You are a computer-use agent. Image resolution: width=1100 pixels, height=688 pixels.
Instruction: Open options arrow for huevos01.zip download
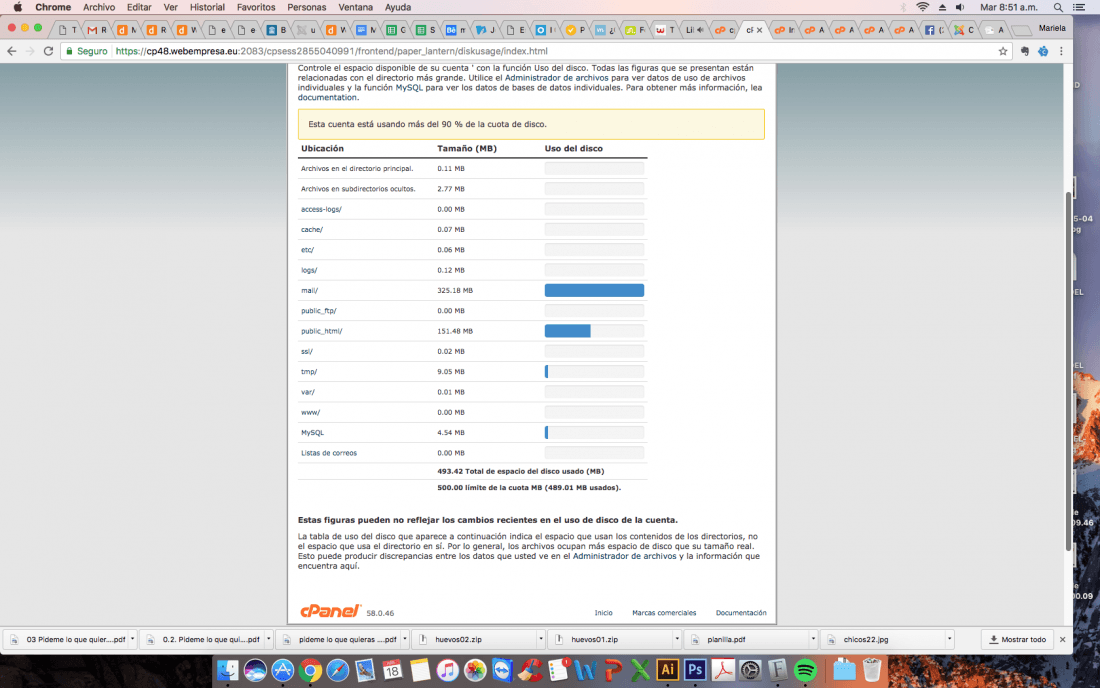pyautogui.click(x=677, y=639)
